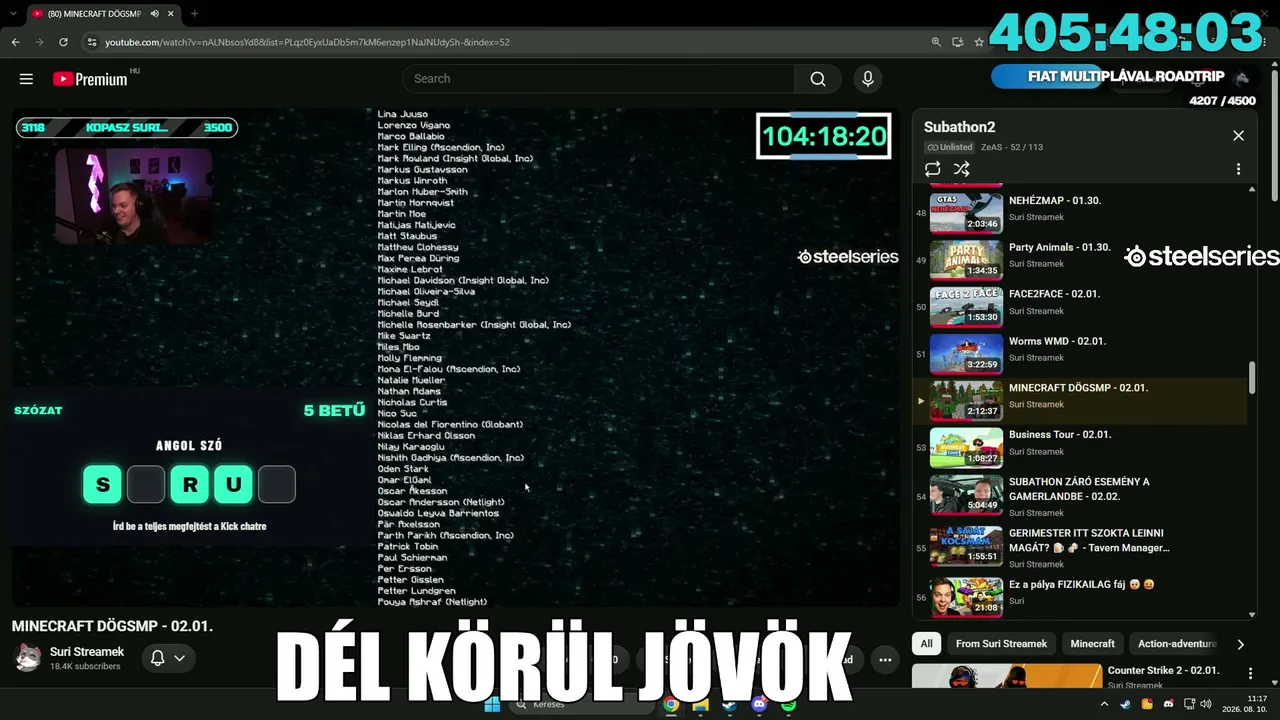Open notification bell dropdown for Suri Streamek
Image resolution: width=1280 pixels, height=720 pixels.
(167, 658)
